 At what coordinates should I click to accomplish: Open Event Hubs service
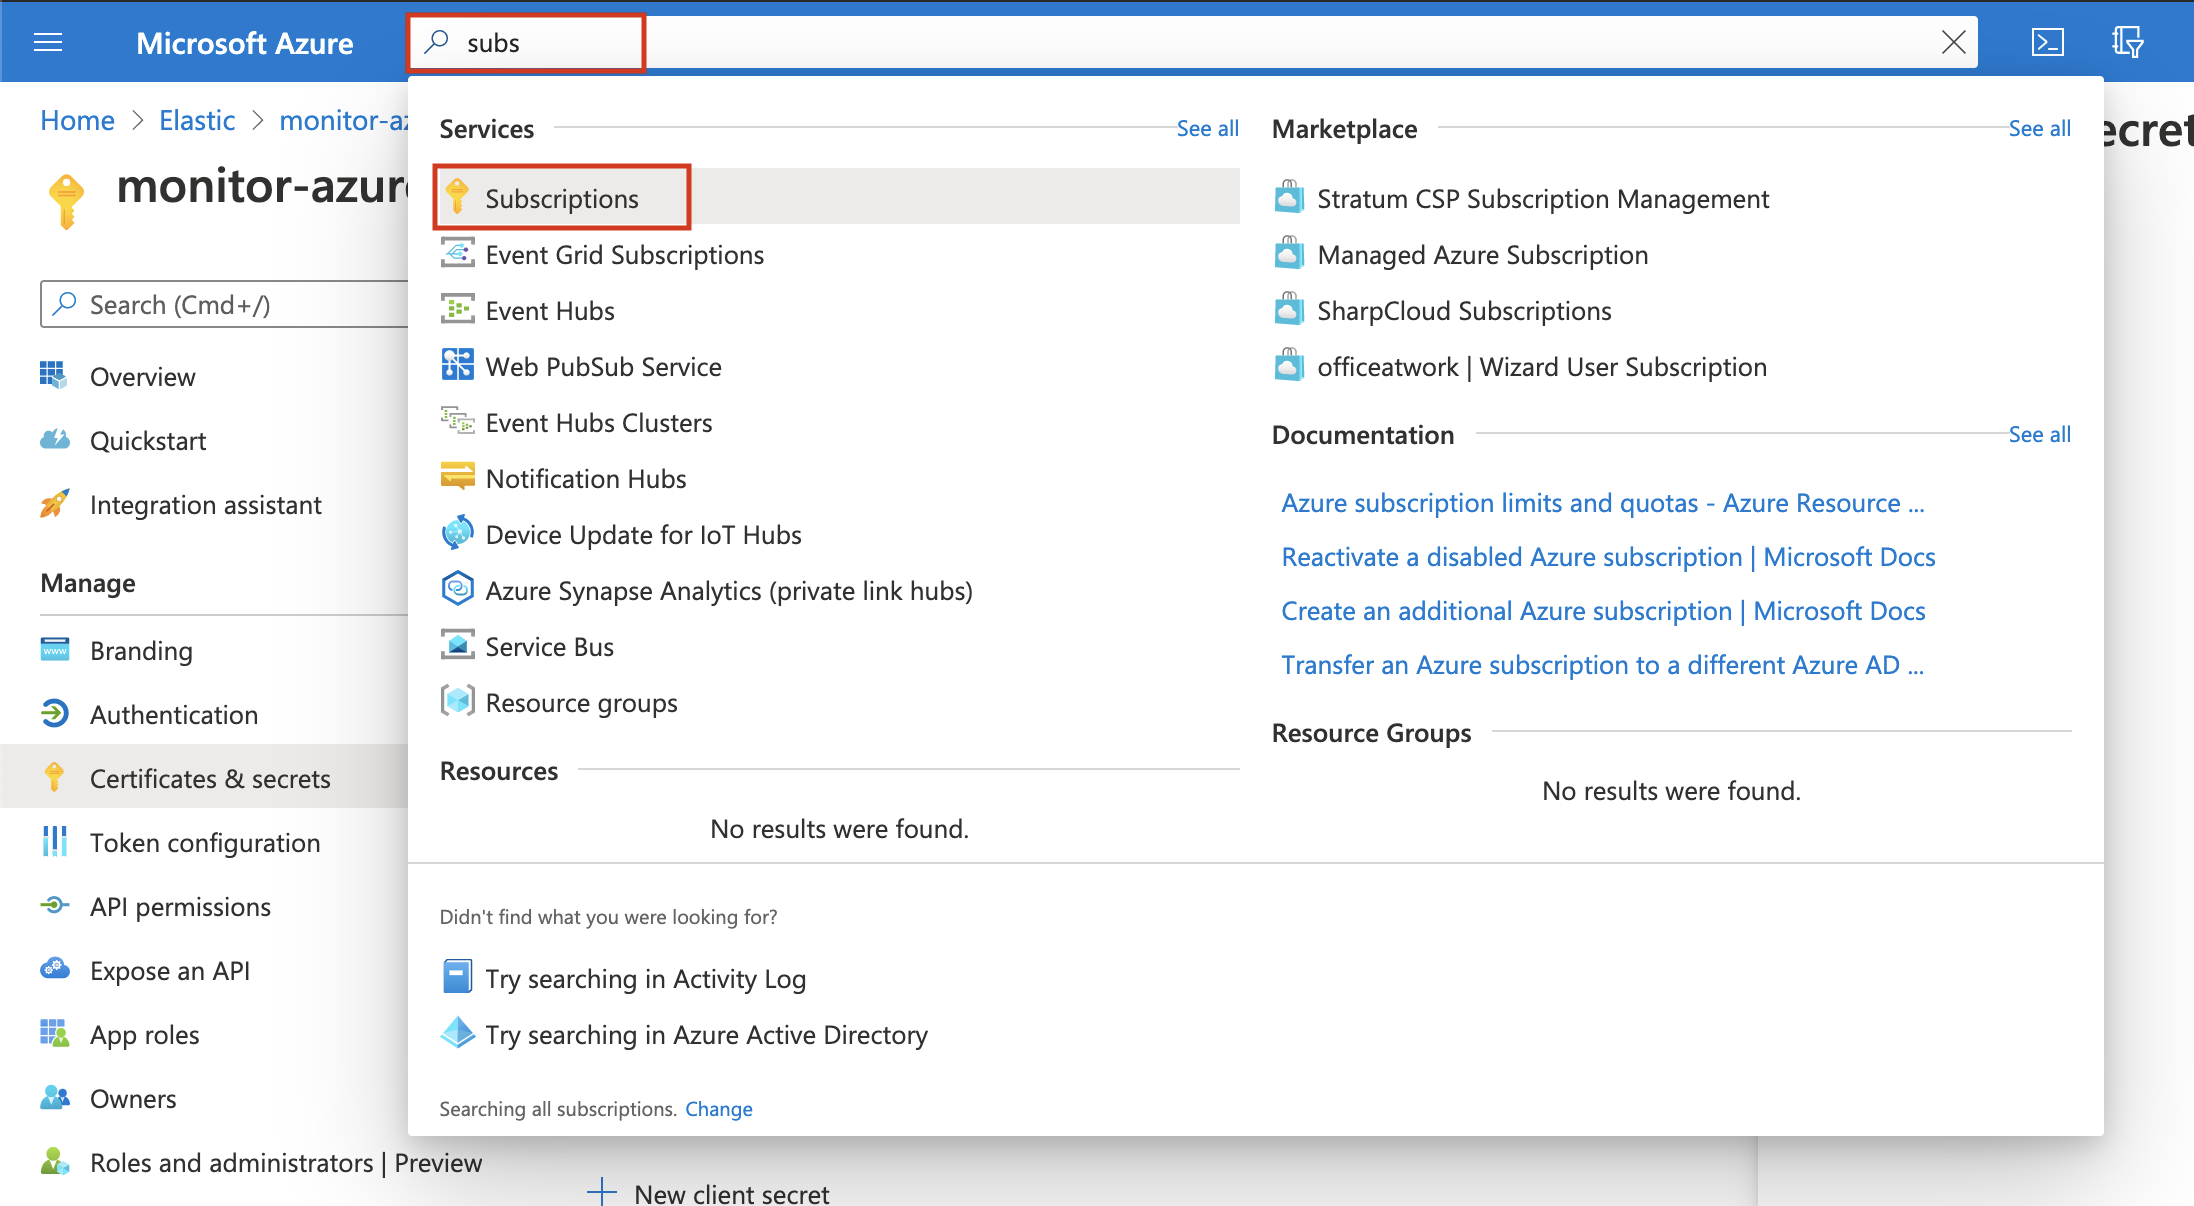[550, 310]
